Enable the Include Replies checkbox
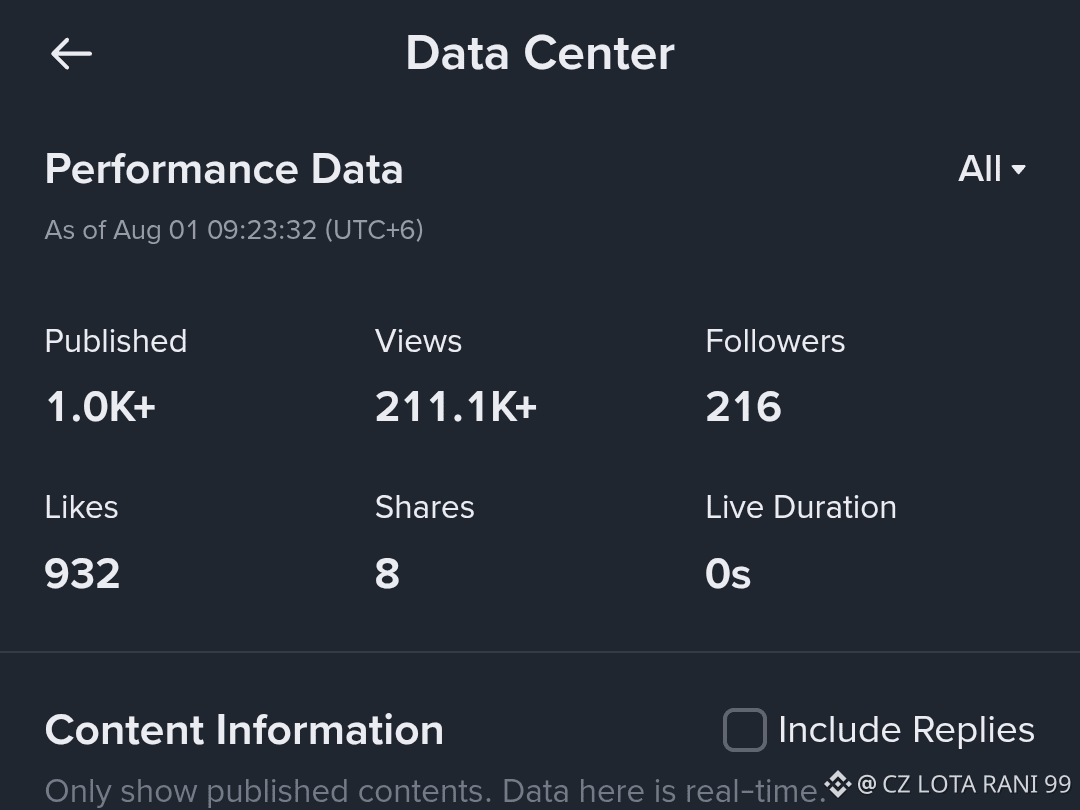Screen dimensions: 1080x810 pos(745,729)
